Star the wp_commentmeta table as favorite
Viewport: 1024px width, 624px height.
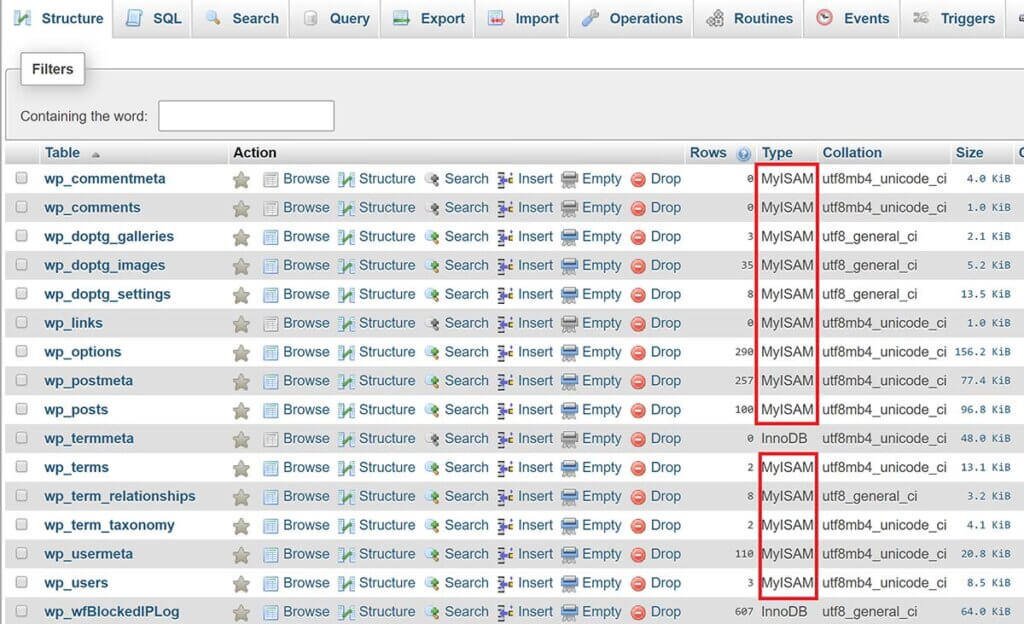click(x=241, y=179)
